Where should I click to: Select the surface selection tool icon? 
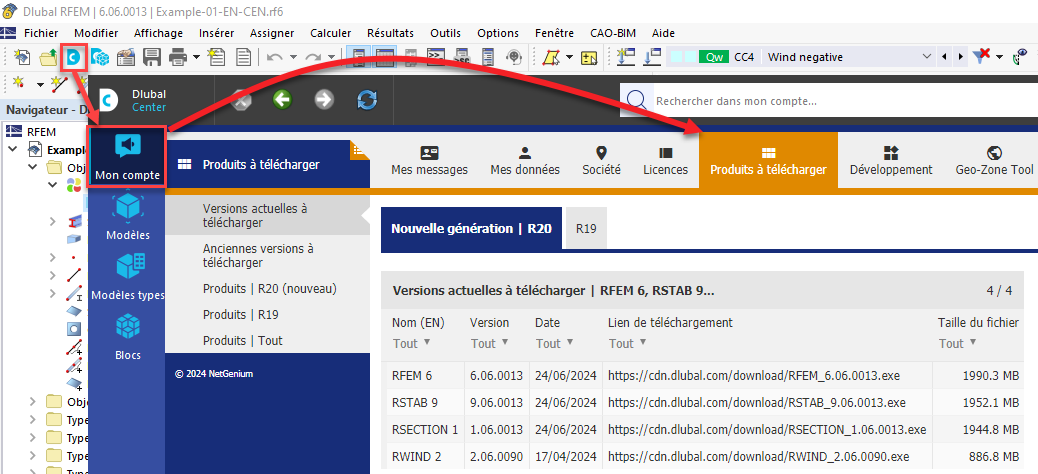point(551,58)
